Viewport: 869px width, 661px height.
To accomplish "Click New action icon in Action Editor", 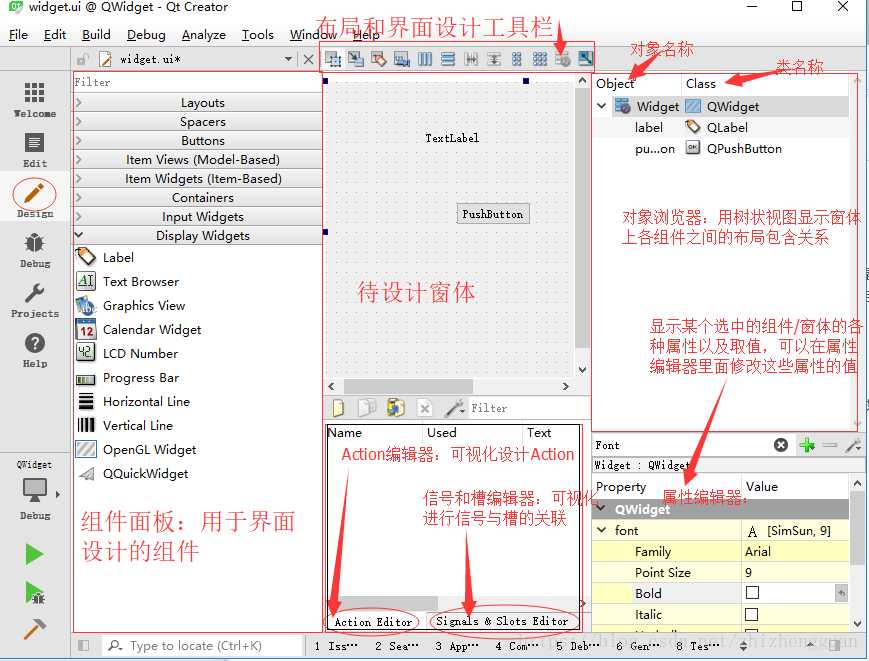I will (x=338, y=408).
